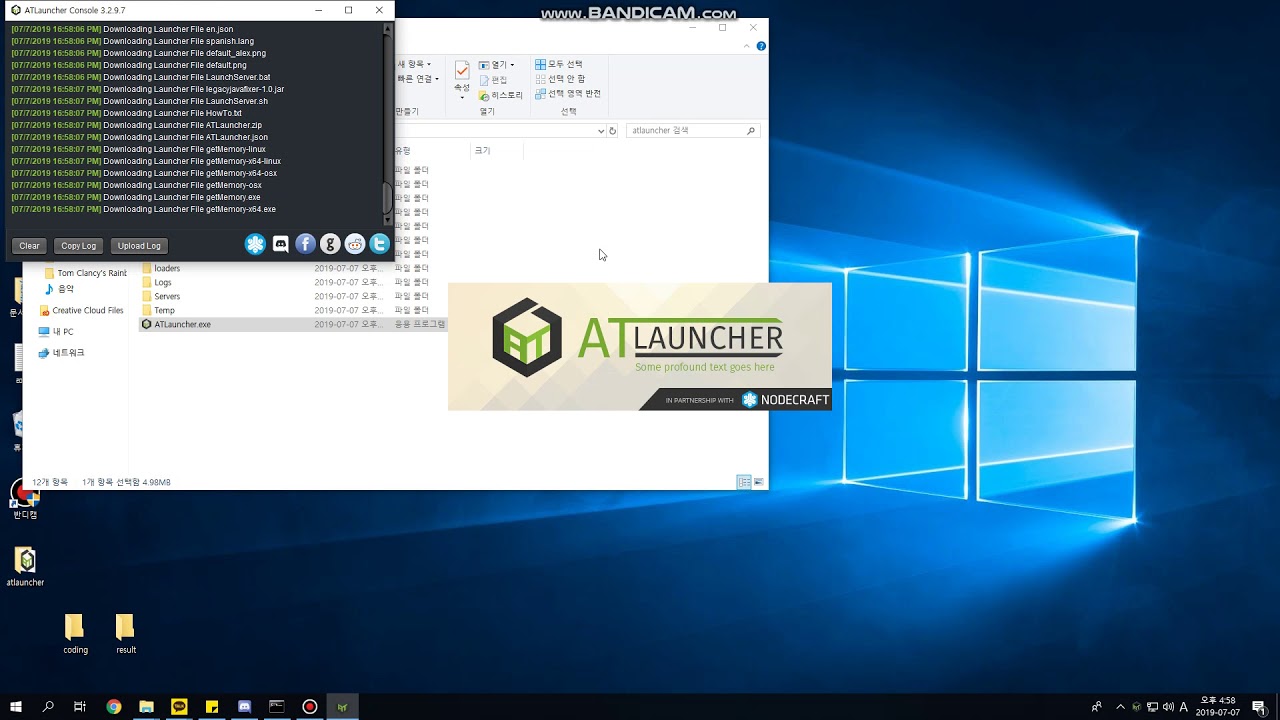Open 음악 in Explorer navigation pane
Image resolution: width=1280 pixels, height=720 pixels.
[x=59, y=288]
